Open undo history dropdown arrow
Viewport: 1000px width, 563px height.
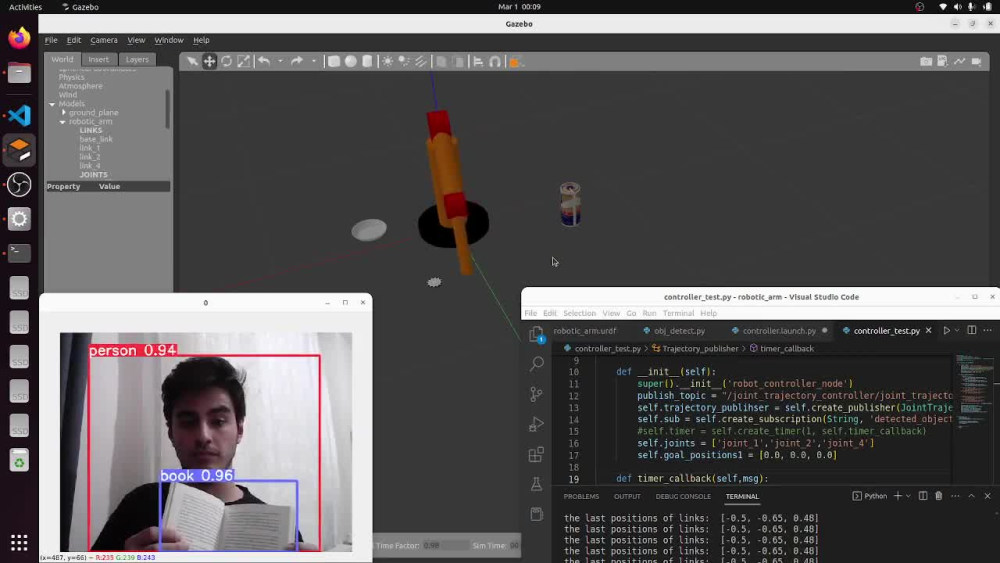280,61
